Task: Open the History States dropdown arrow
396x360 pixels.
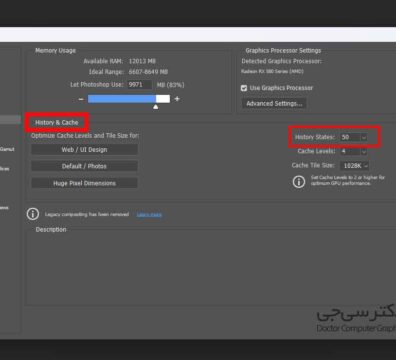Action: click(x=364, y=137)
